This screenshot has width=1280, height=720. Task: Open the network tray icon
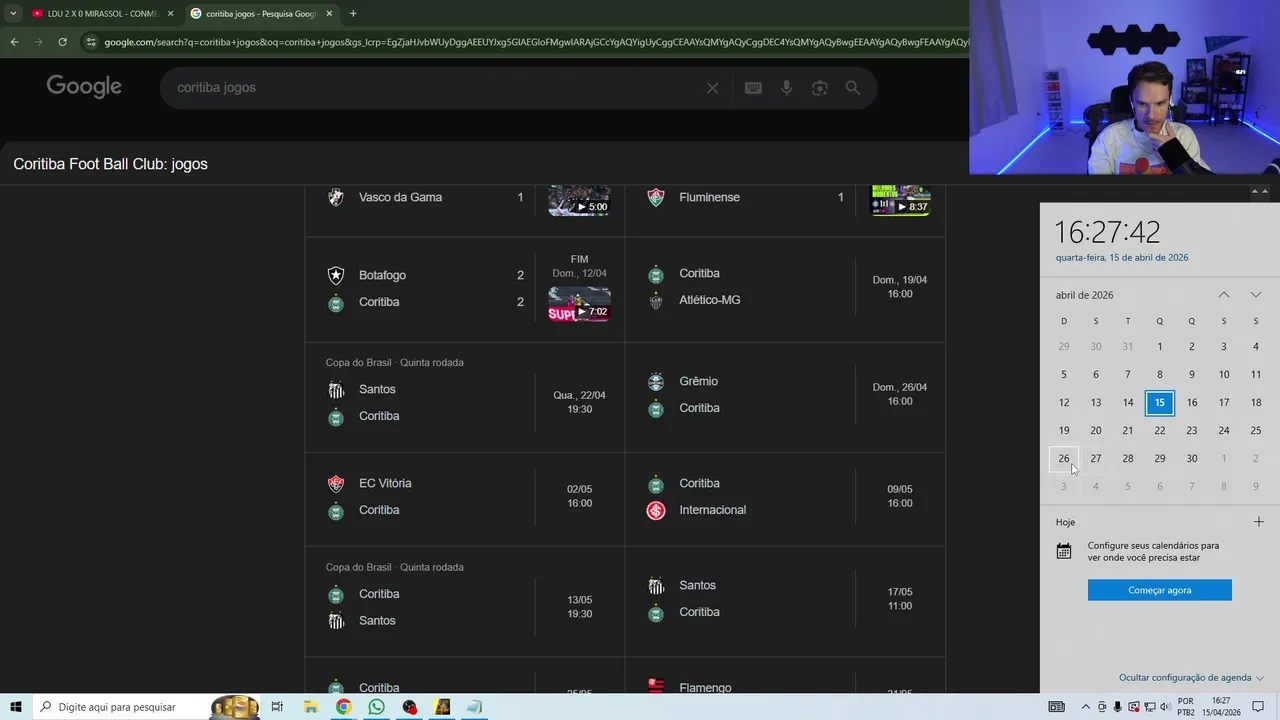[x=1149, y=707]
